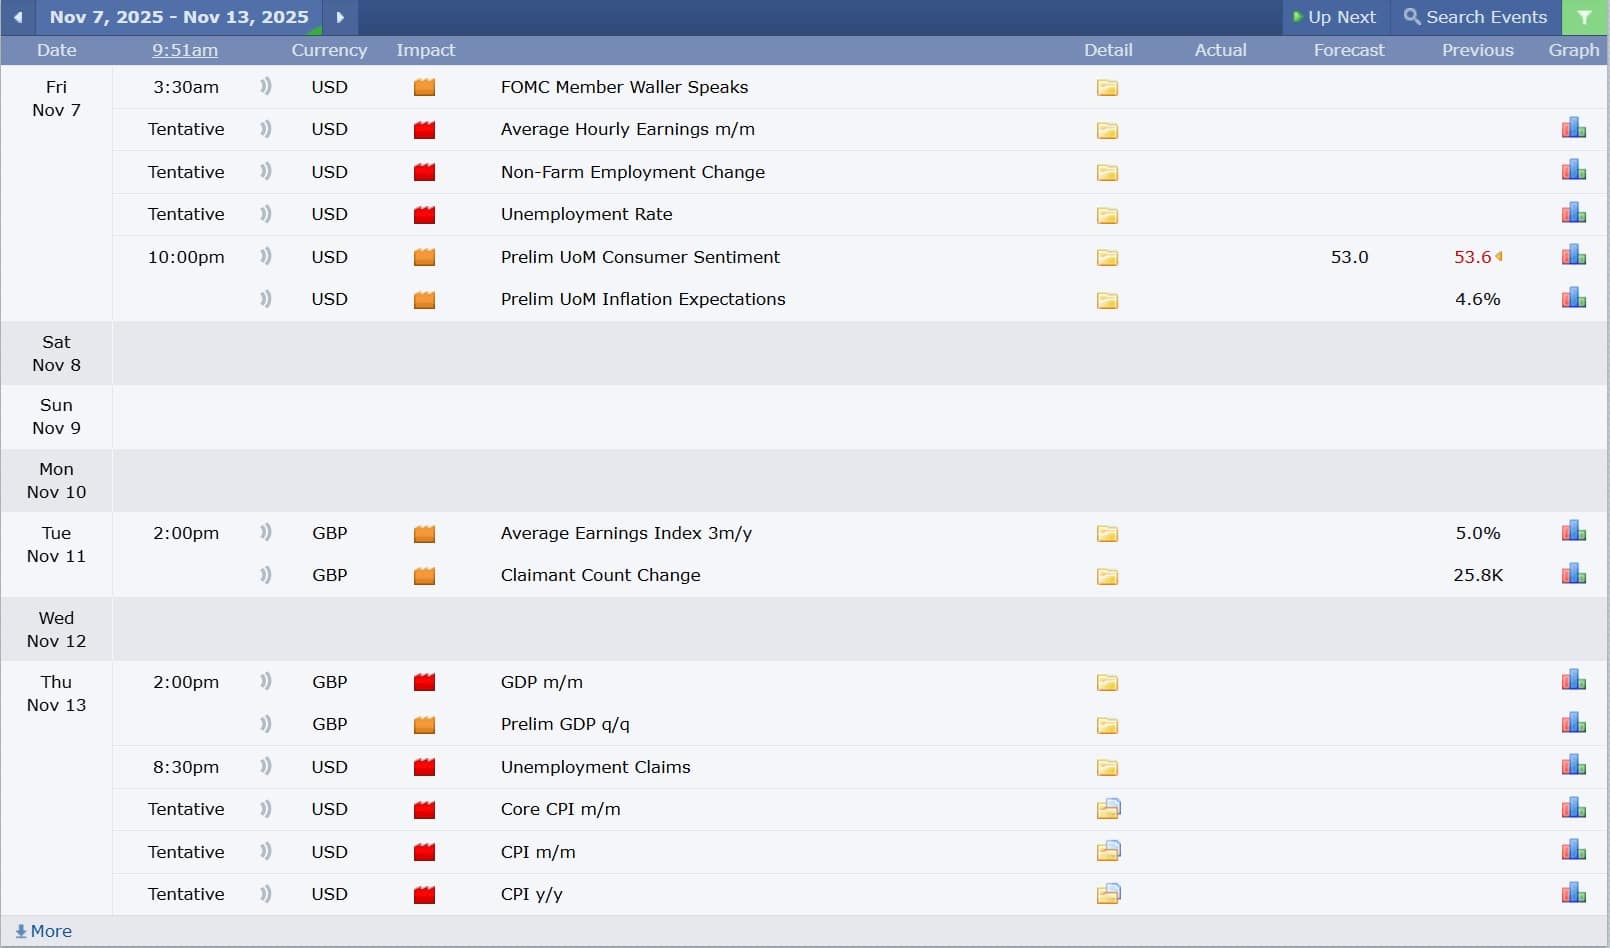Toggle sound alert for Average Hourly Earnings
The height and width of the screenshot is (948, 1610).
click(x=265, y=129)
